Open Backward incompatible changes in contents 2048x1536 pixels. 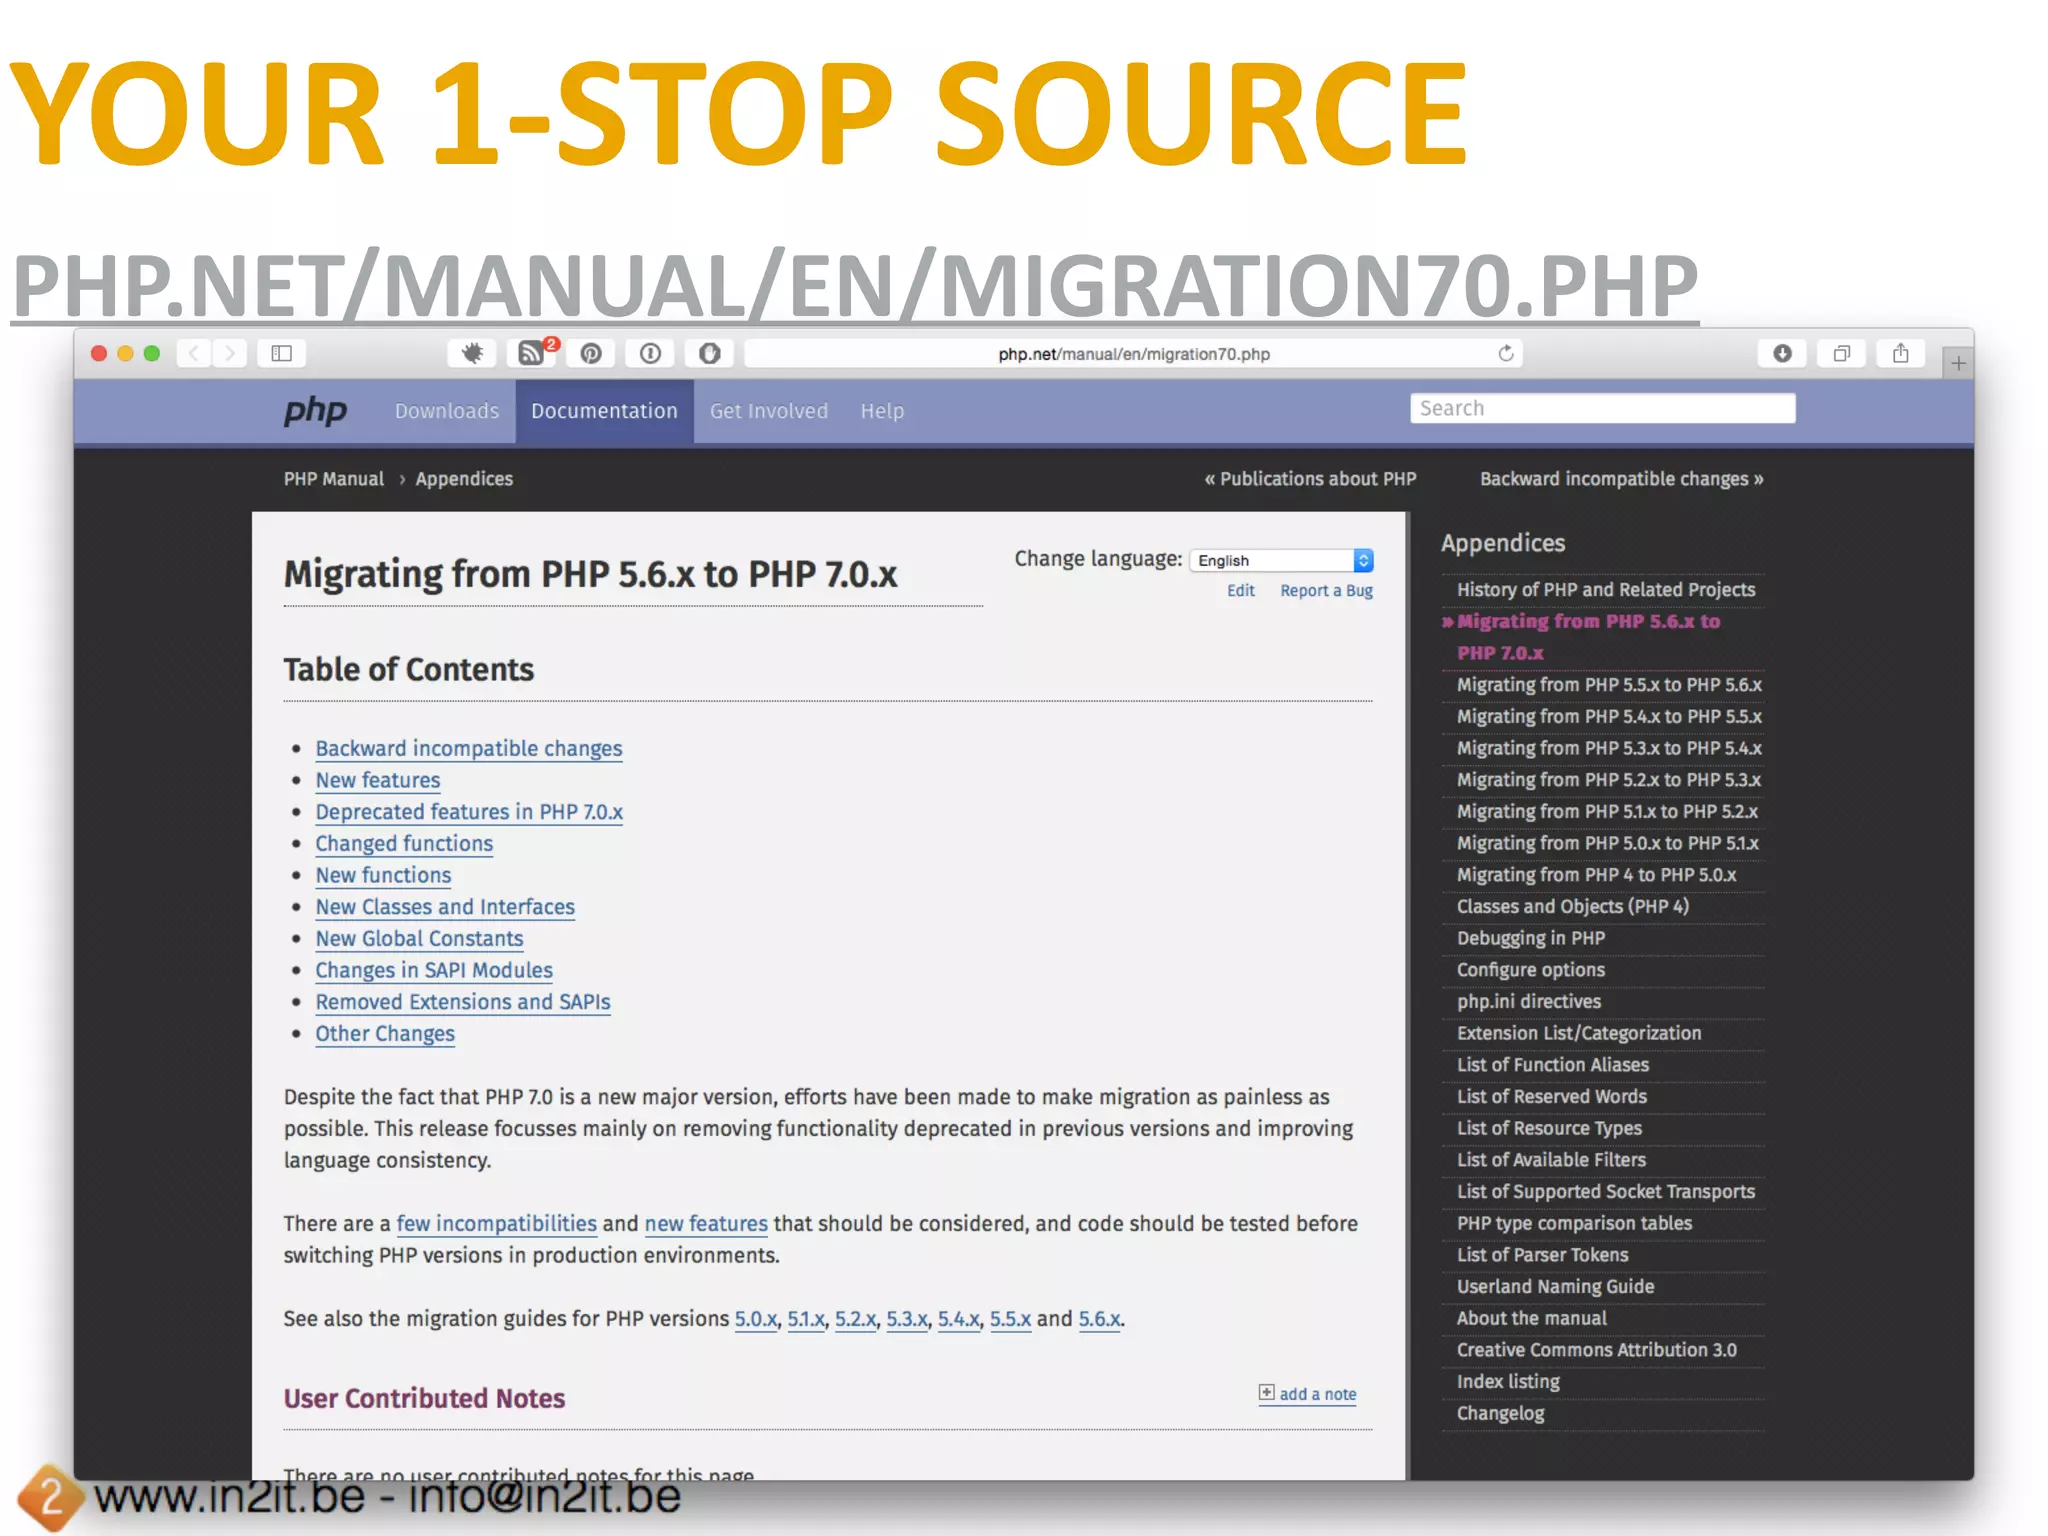click(x=469, y=749)
